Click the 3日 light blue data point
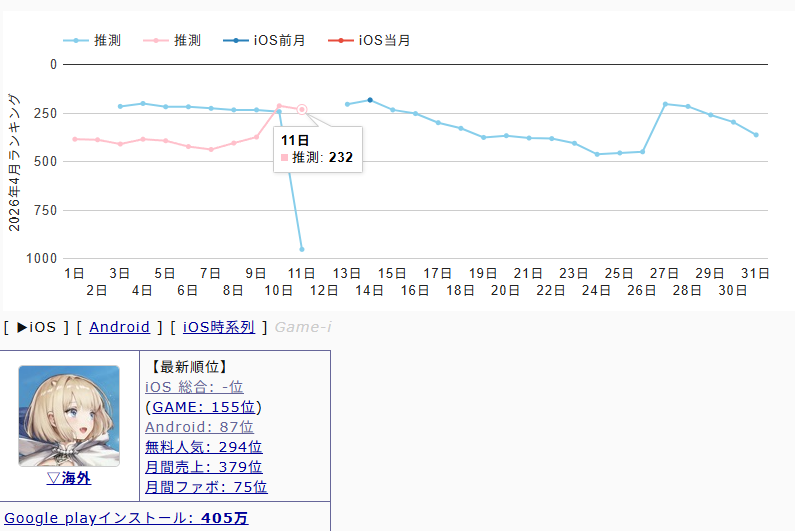The image size is (795, 531). tap(120, 107)
